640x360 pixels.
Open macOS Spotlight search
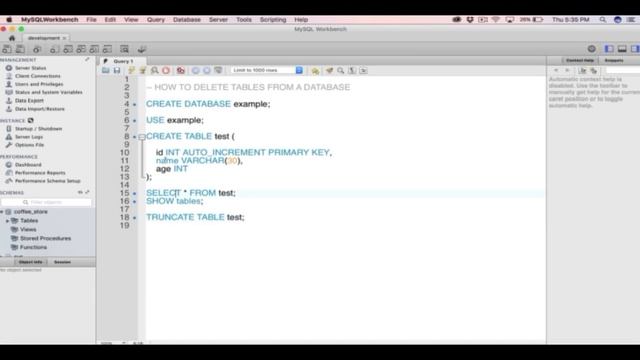pos(602,20)
